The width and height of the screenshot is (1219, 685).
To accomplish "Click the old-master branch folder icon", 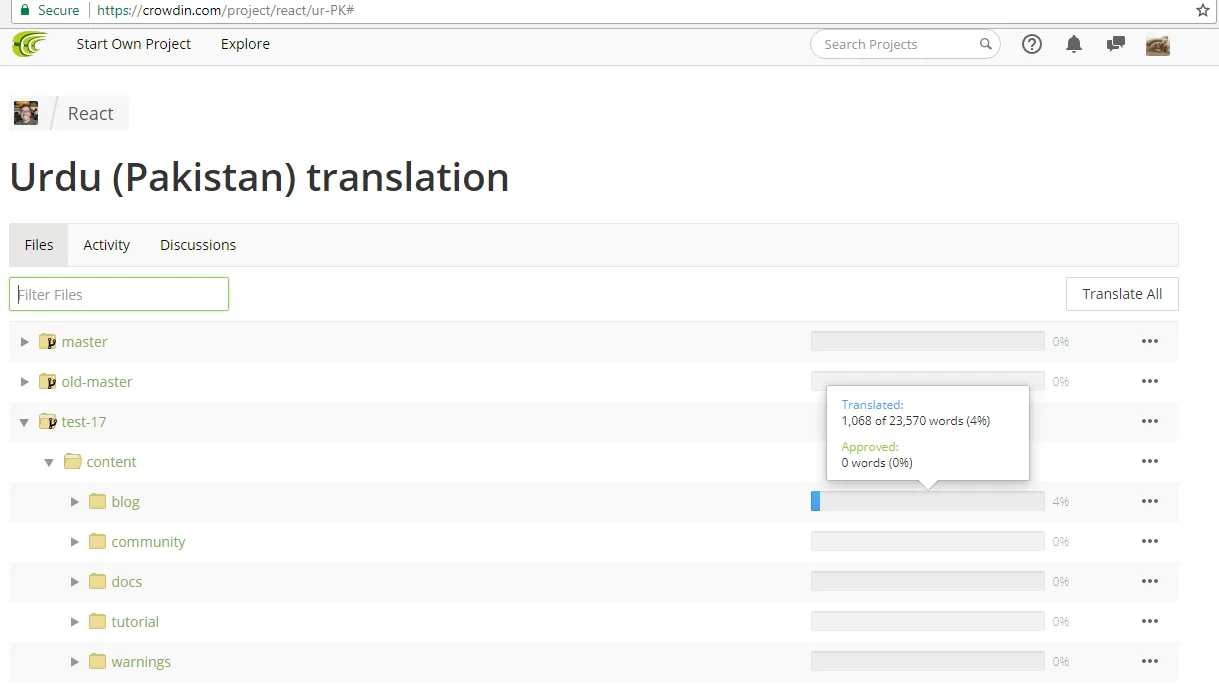I will pyautogui.click(x=47, y=382).
